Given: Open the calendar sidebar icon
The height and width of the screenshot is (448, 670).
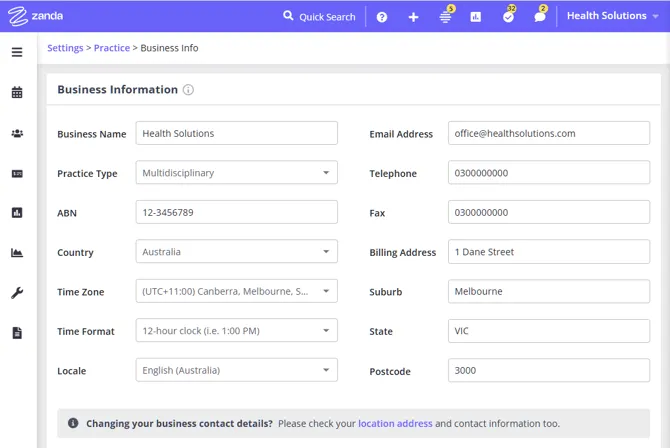Looking at the screenshot, I should [17, 92].
